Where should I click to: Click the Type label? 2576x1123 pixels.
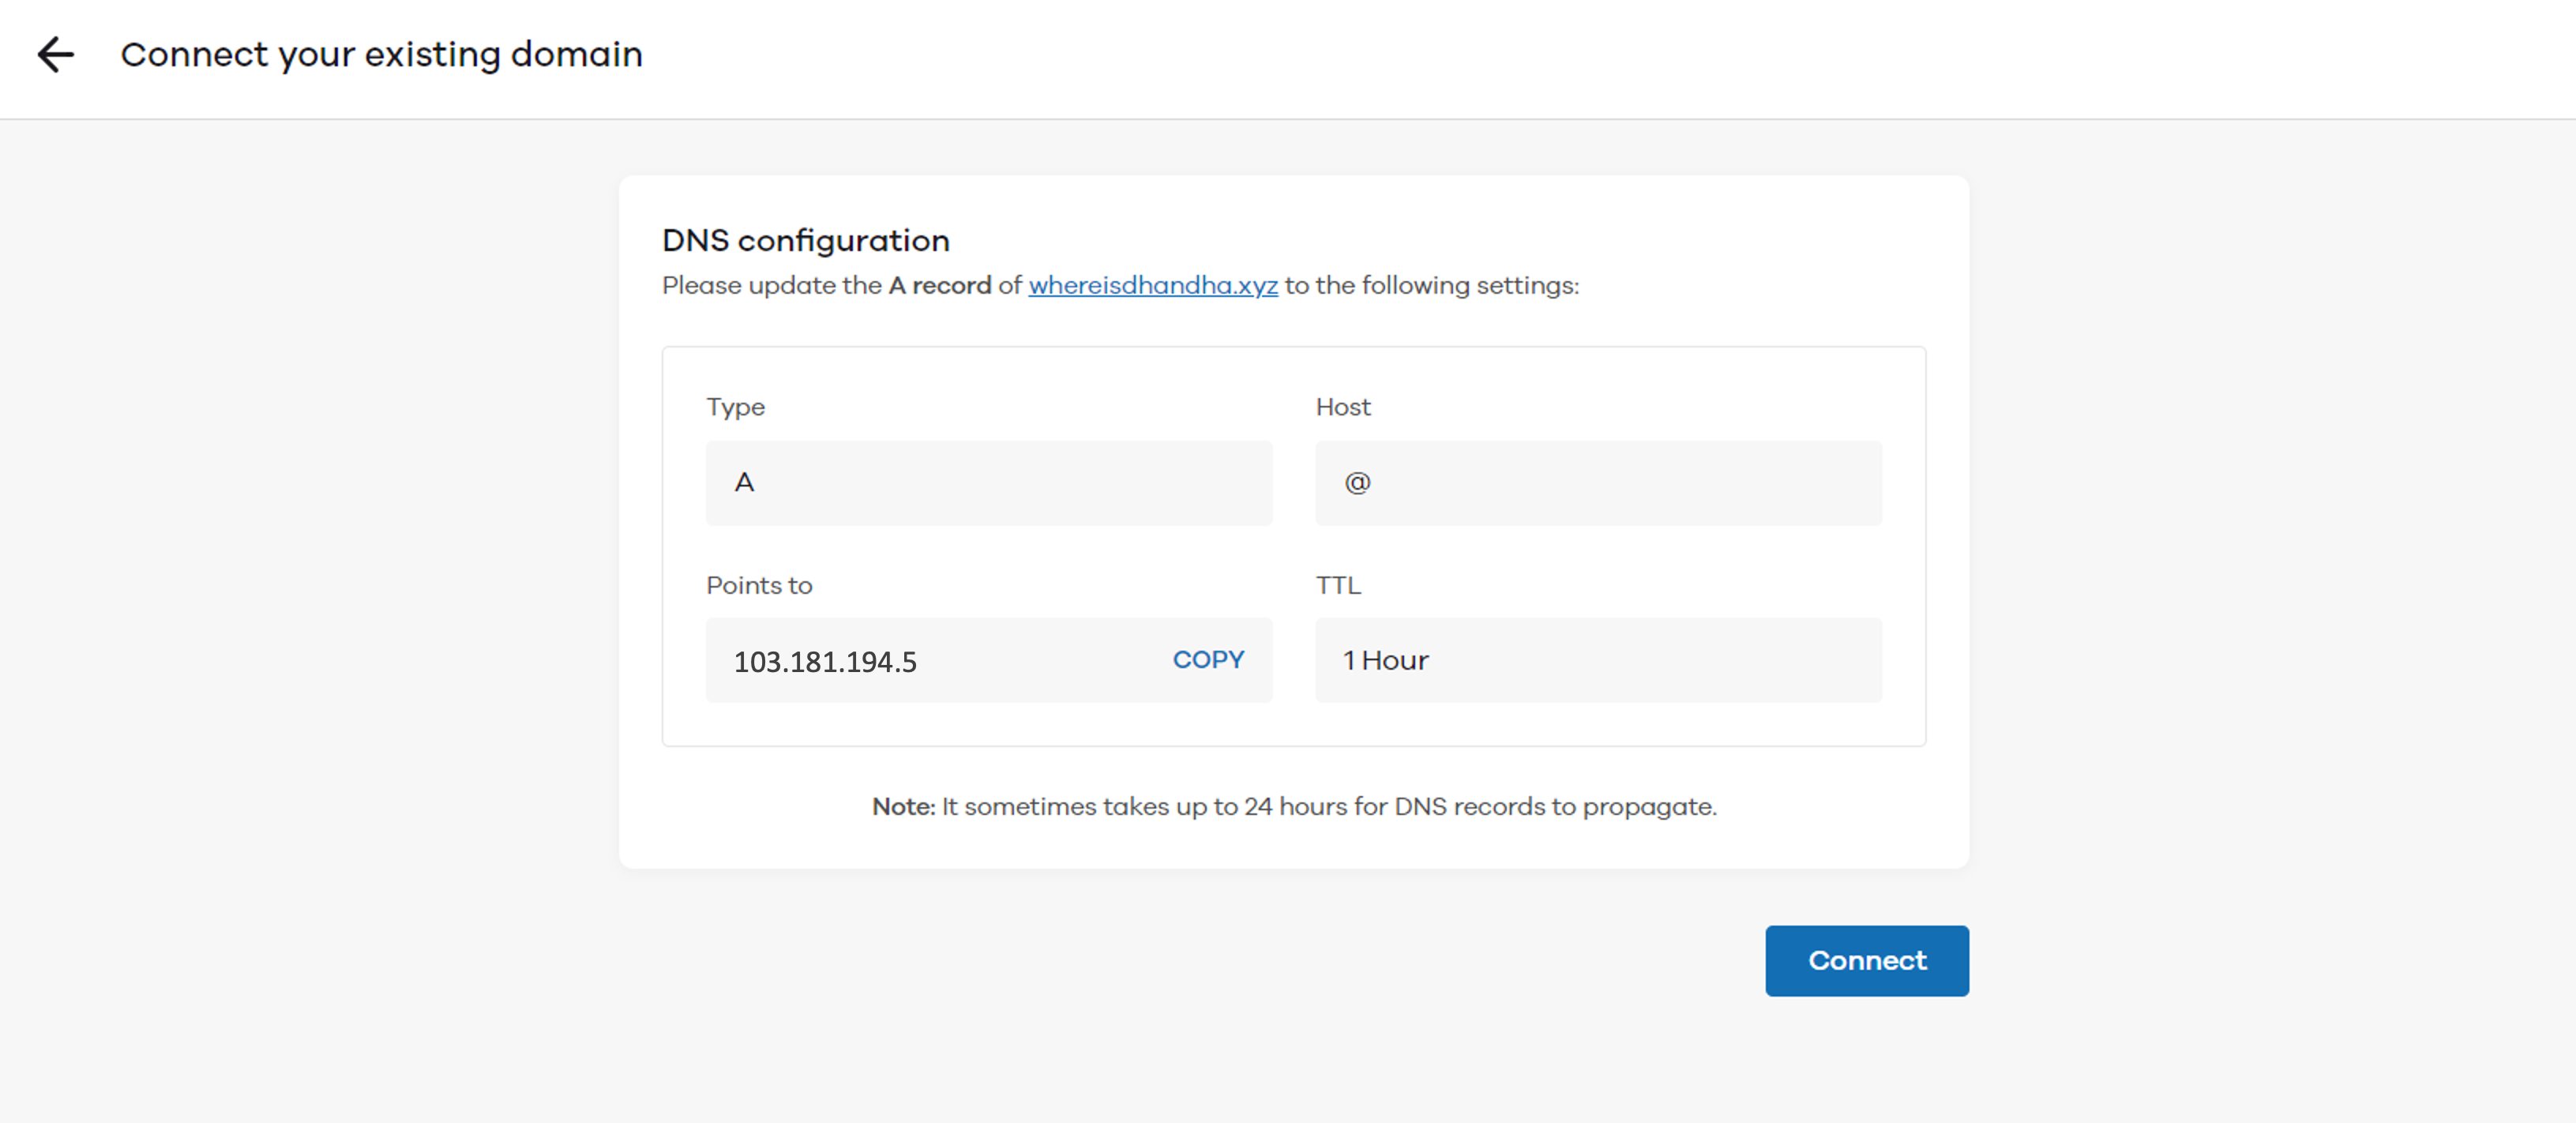click(x=735, y=408)
